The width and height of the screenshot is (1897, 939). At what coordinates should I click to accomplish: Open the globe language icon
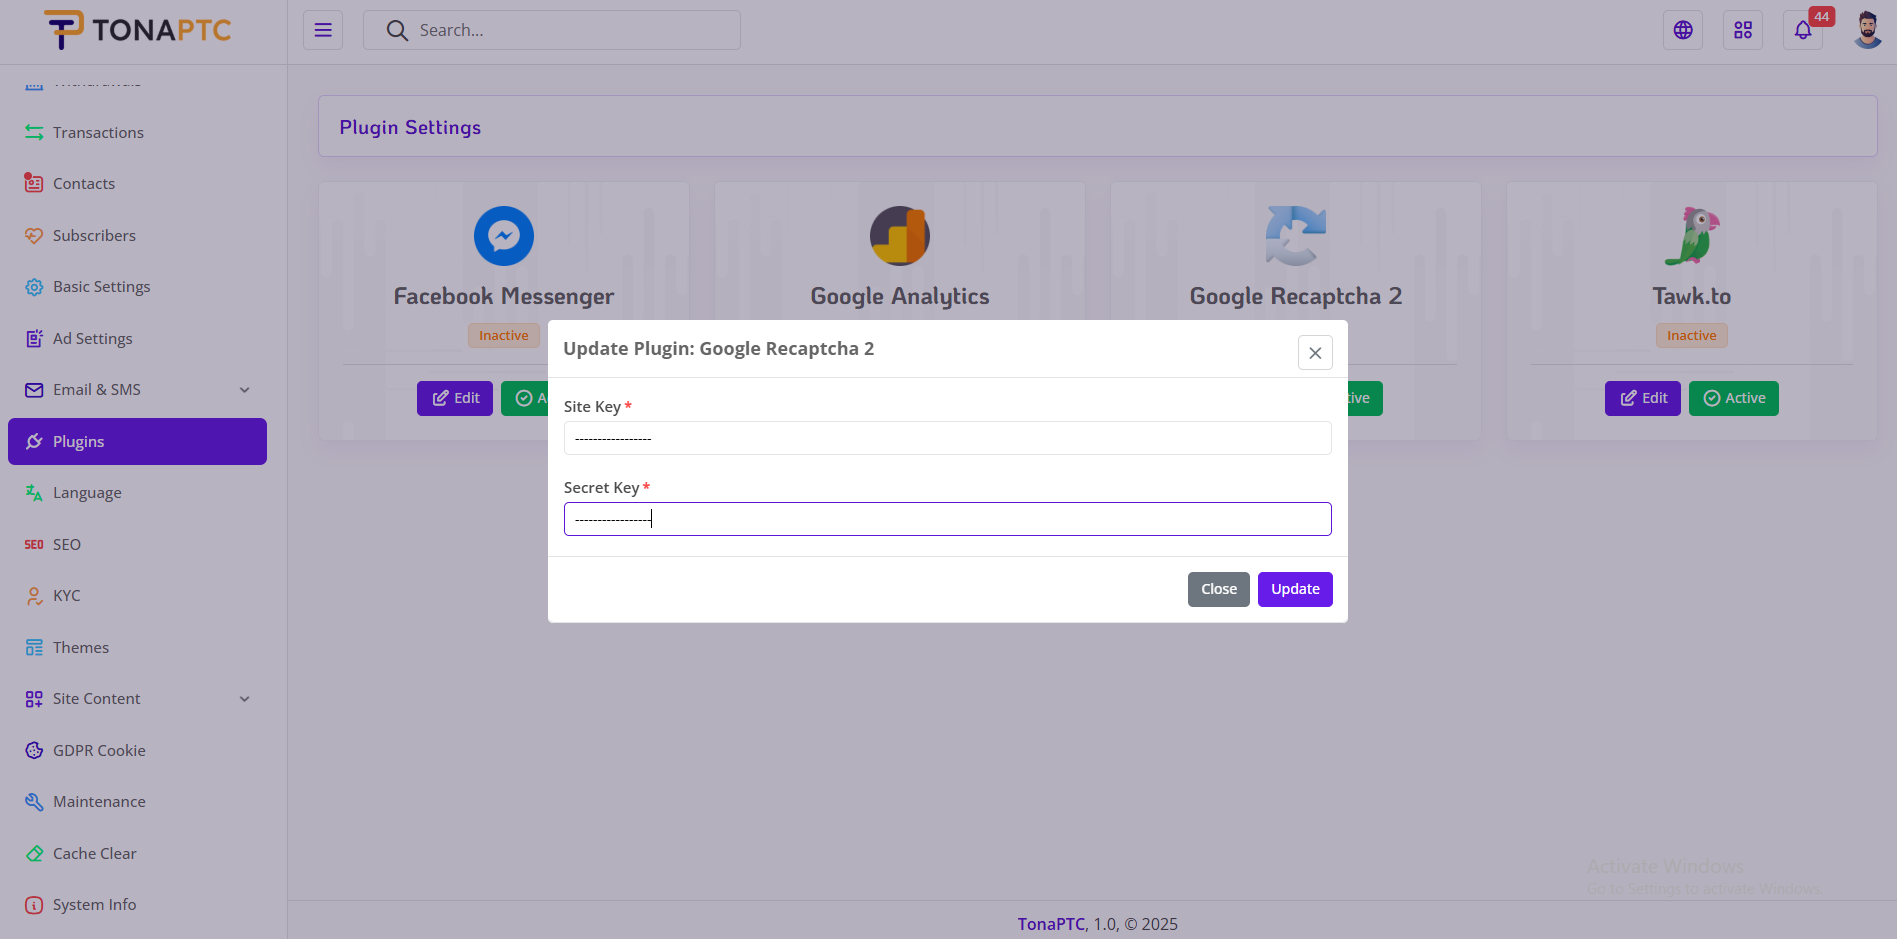[1683, 30]
